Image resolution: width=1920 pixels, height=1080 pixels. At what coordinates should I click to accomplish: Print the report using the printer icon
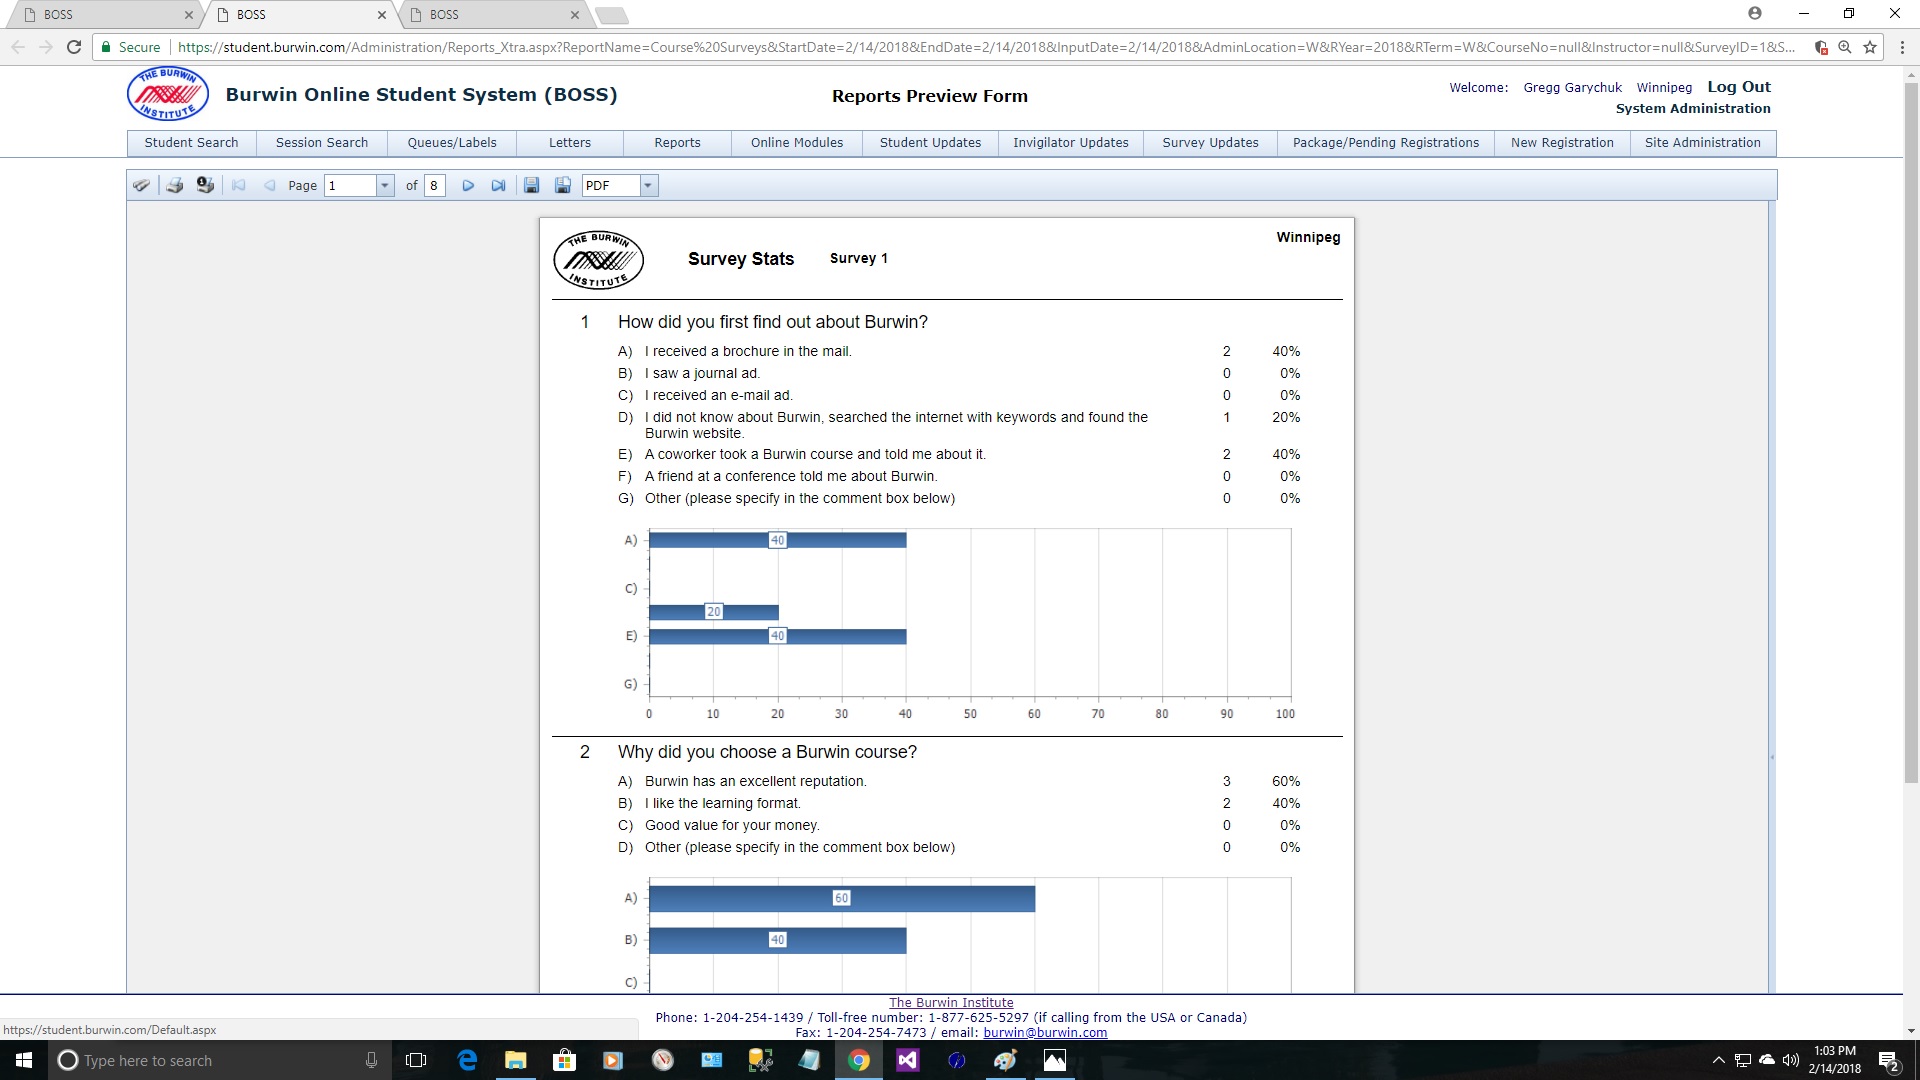click(x=174, y=185)
